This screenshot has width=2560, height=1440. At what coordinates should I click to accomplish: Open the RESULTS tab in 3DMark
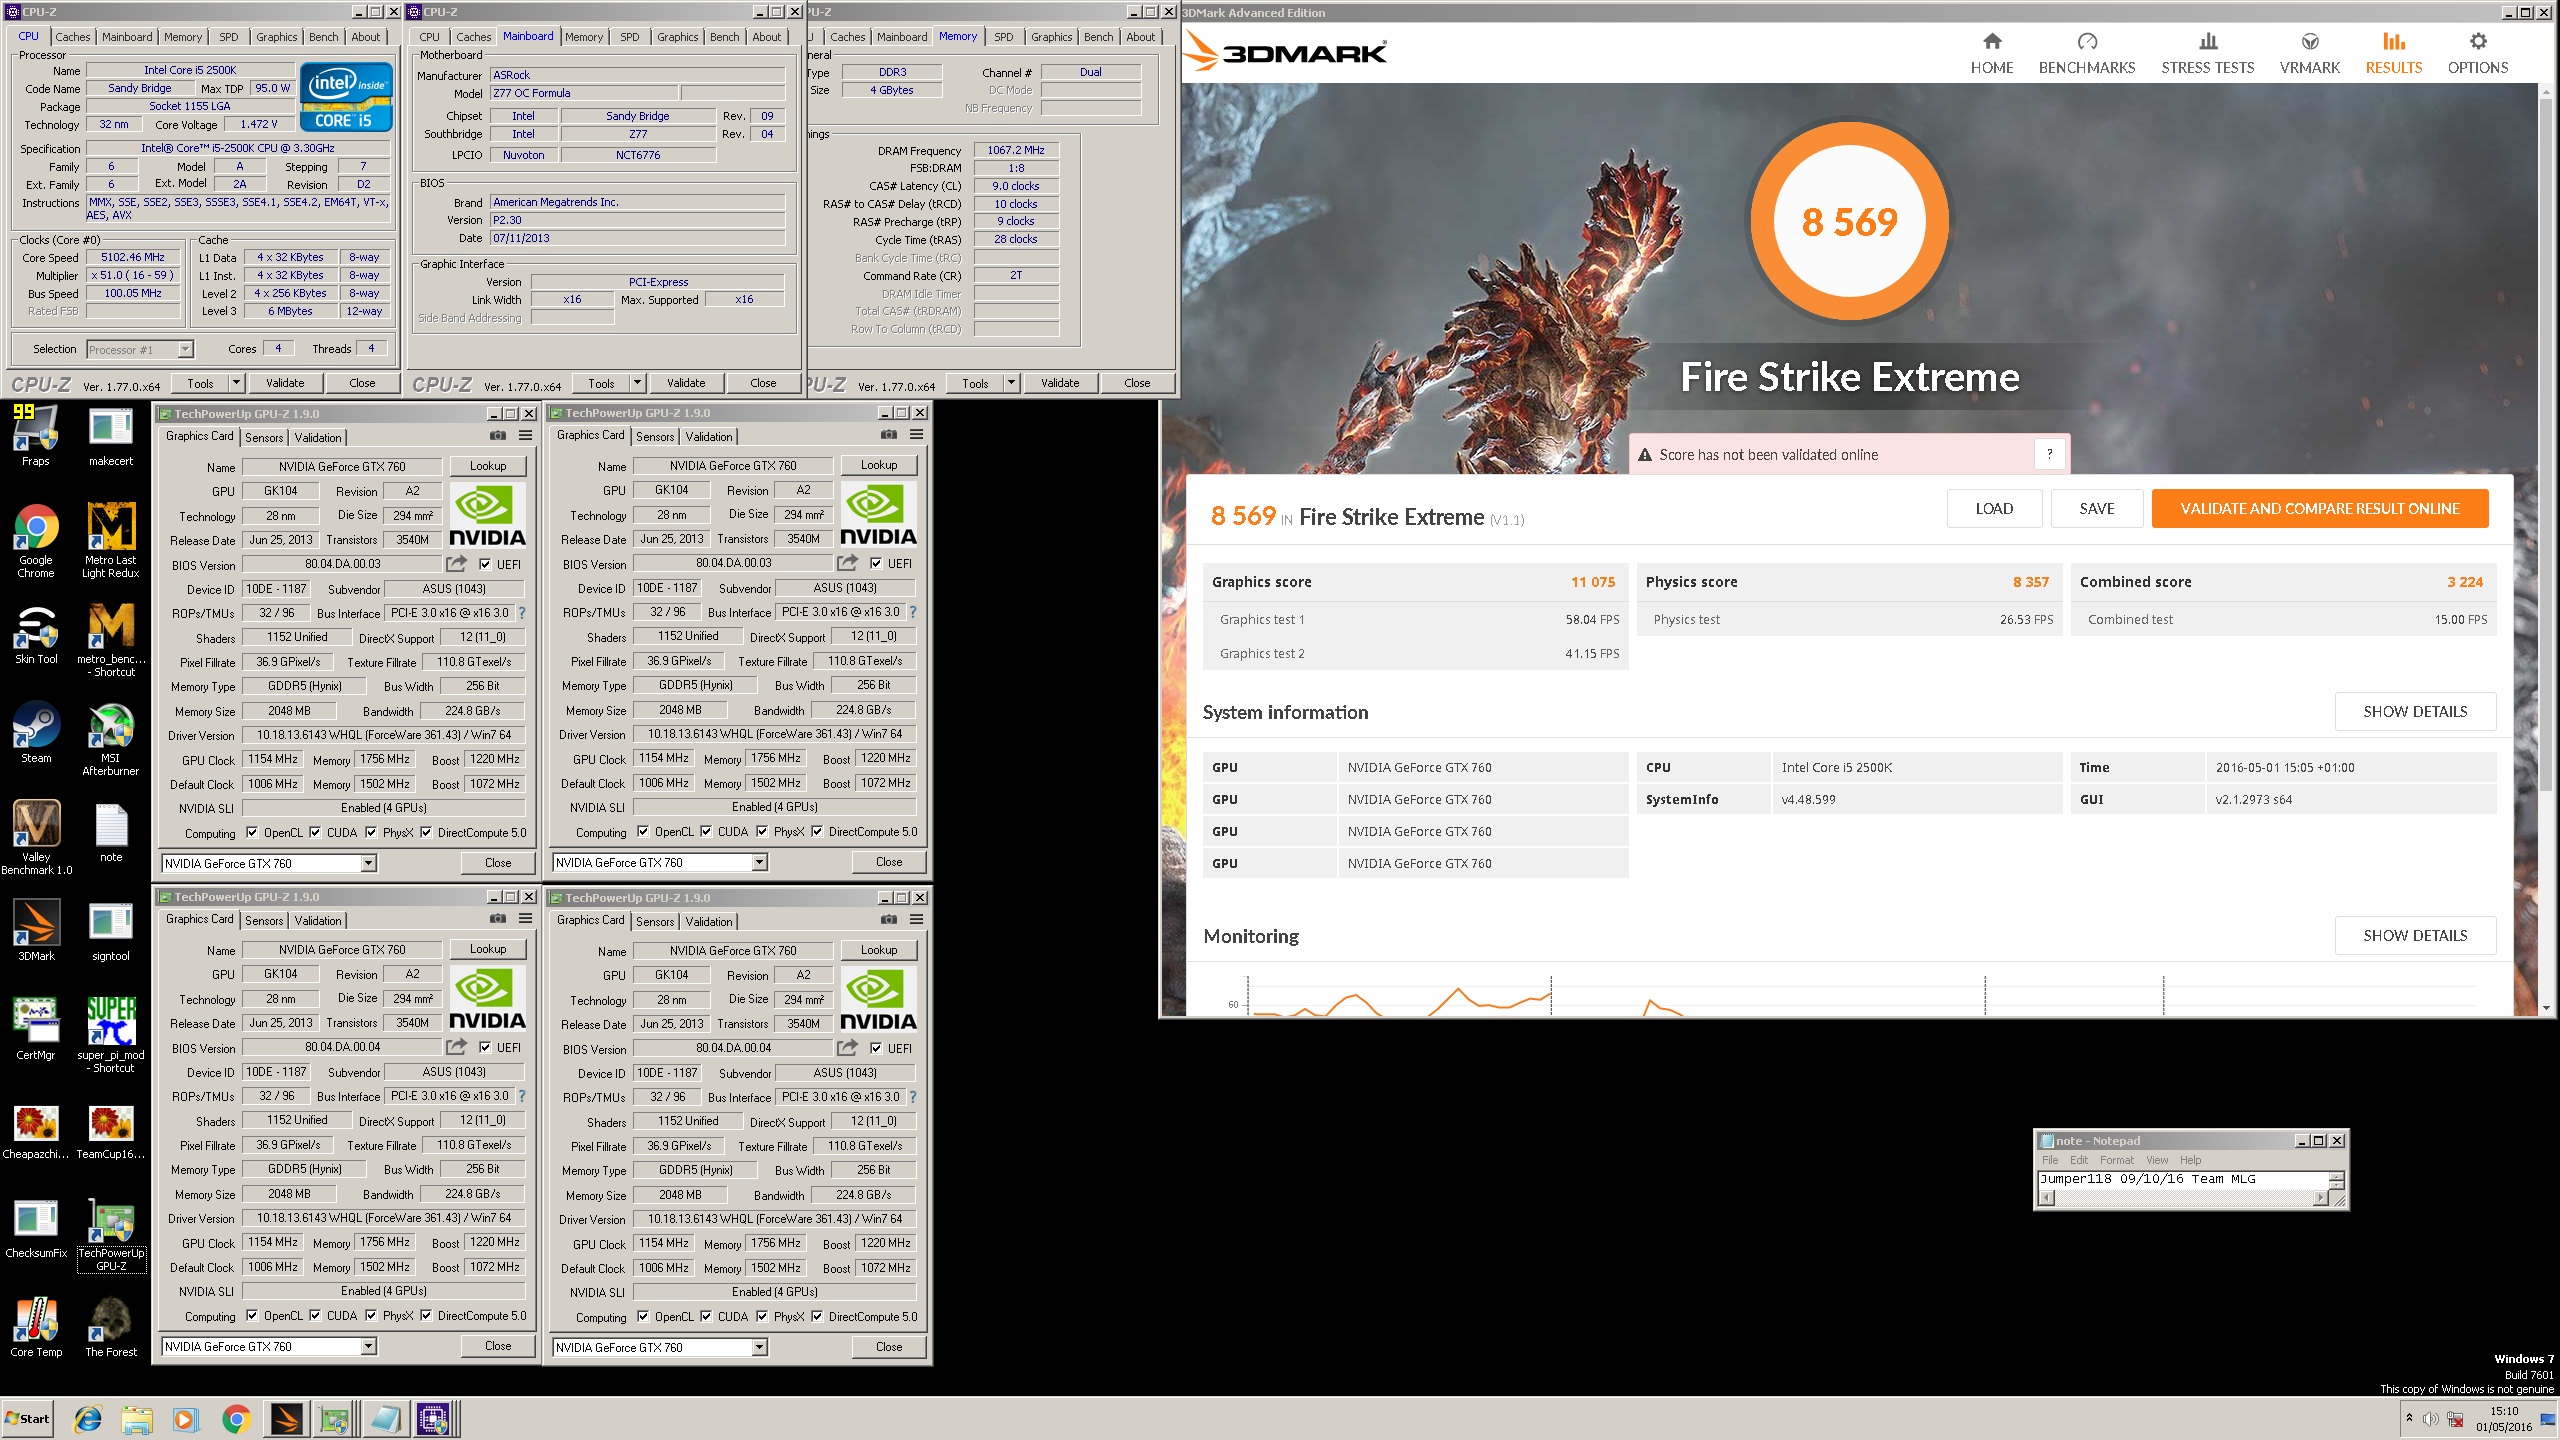tap(2393, 54)
